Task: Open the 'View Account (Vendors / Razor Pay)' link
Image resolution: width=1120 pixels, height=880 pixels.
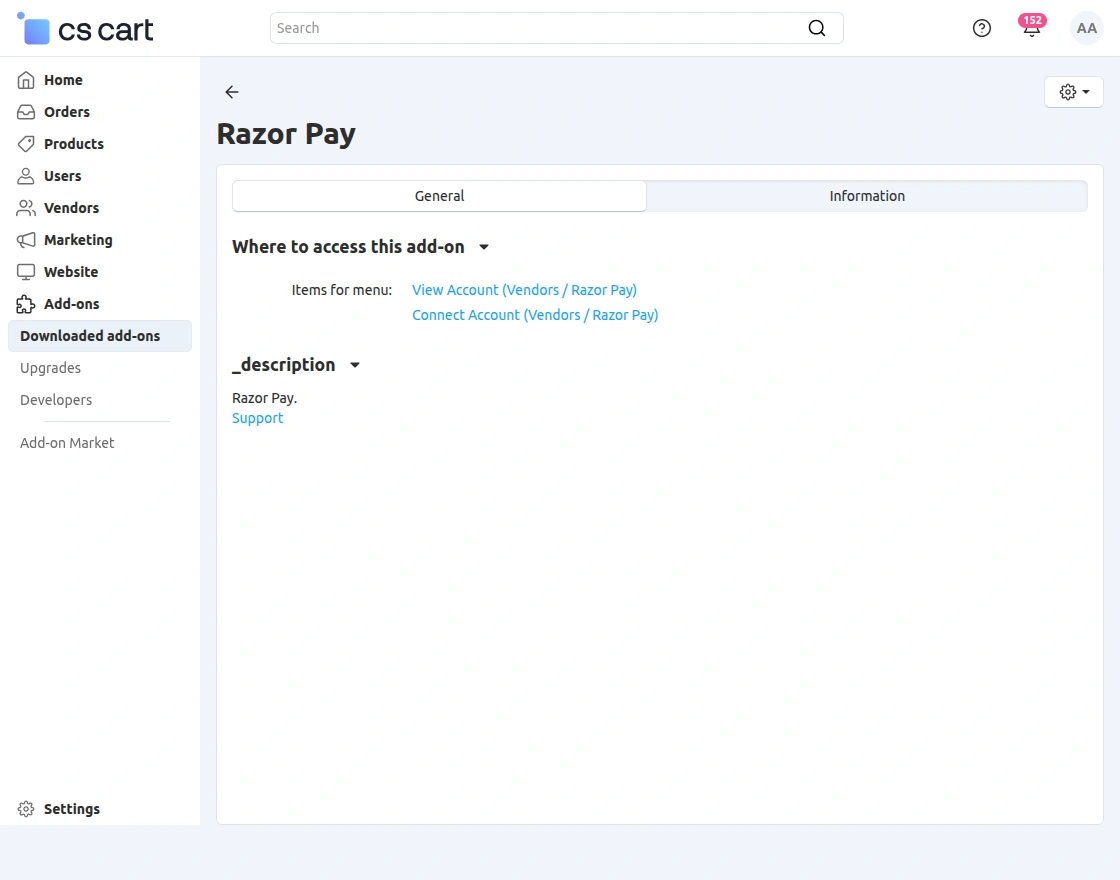Action: click(524, 290)
